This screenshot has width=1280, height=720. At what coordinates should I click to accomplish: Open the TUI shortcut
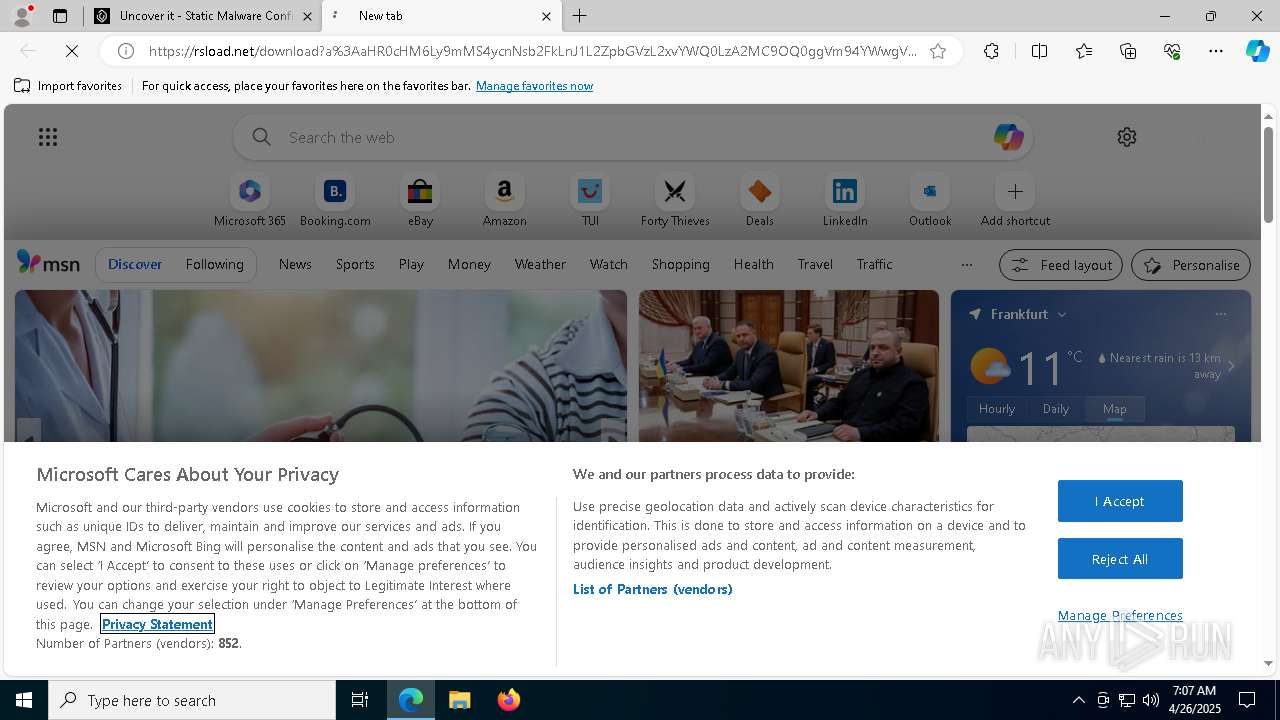pos(590,202)
